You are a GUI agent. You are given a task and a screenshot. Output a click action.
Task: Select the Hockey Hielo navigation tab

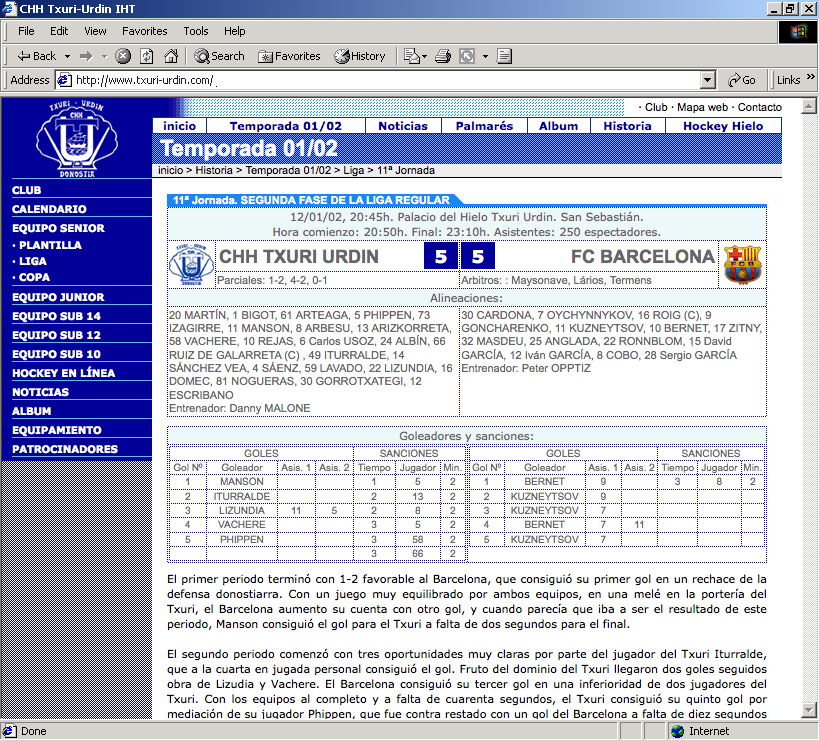[x=723, y=126]
